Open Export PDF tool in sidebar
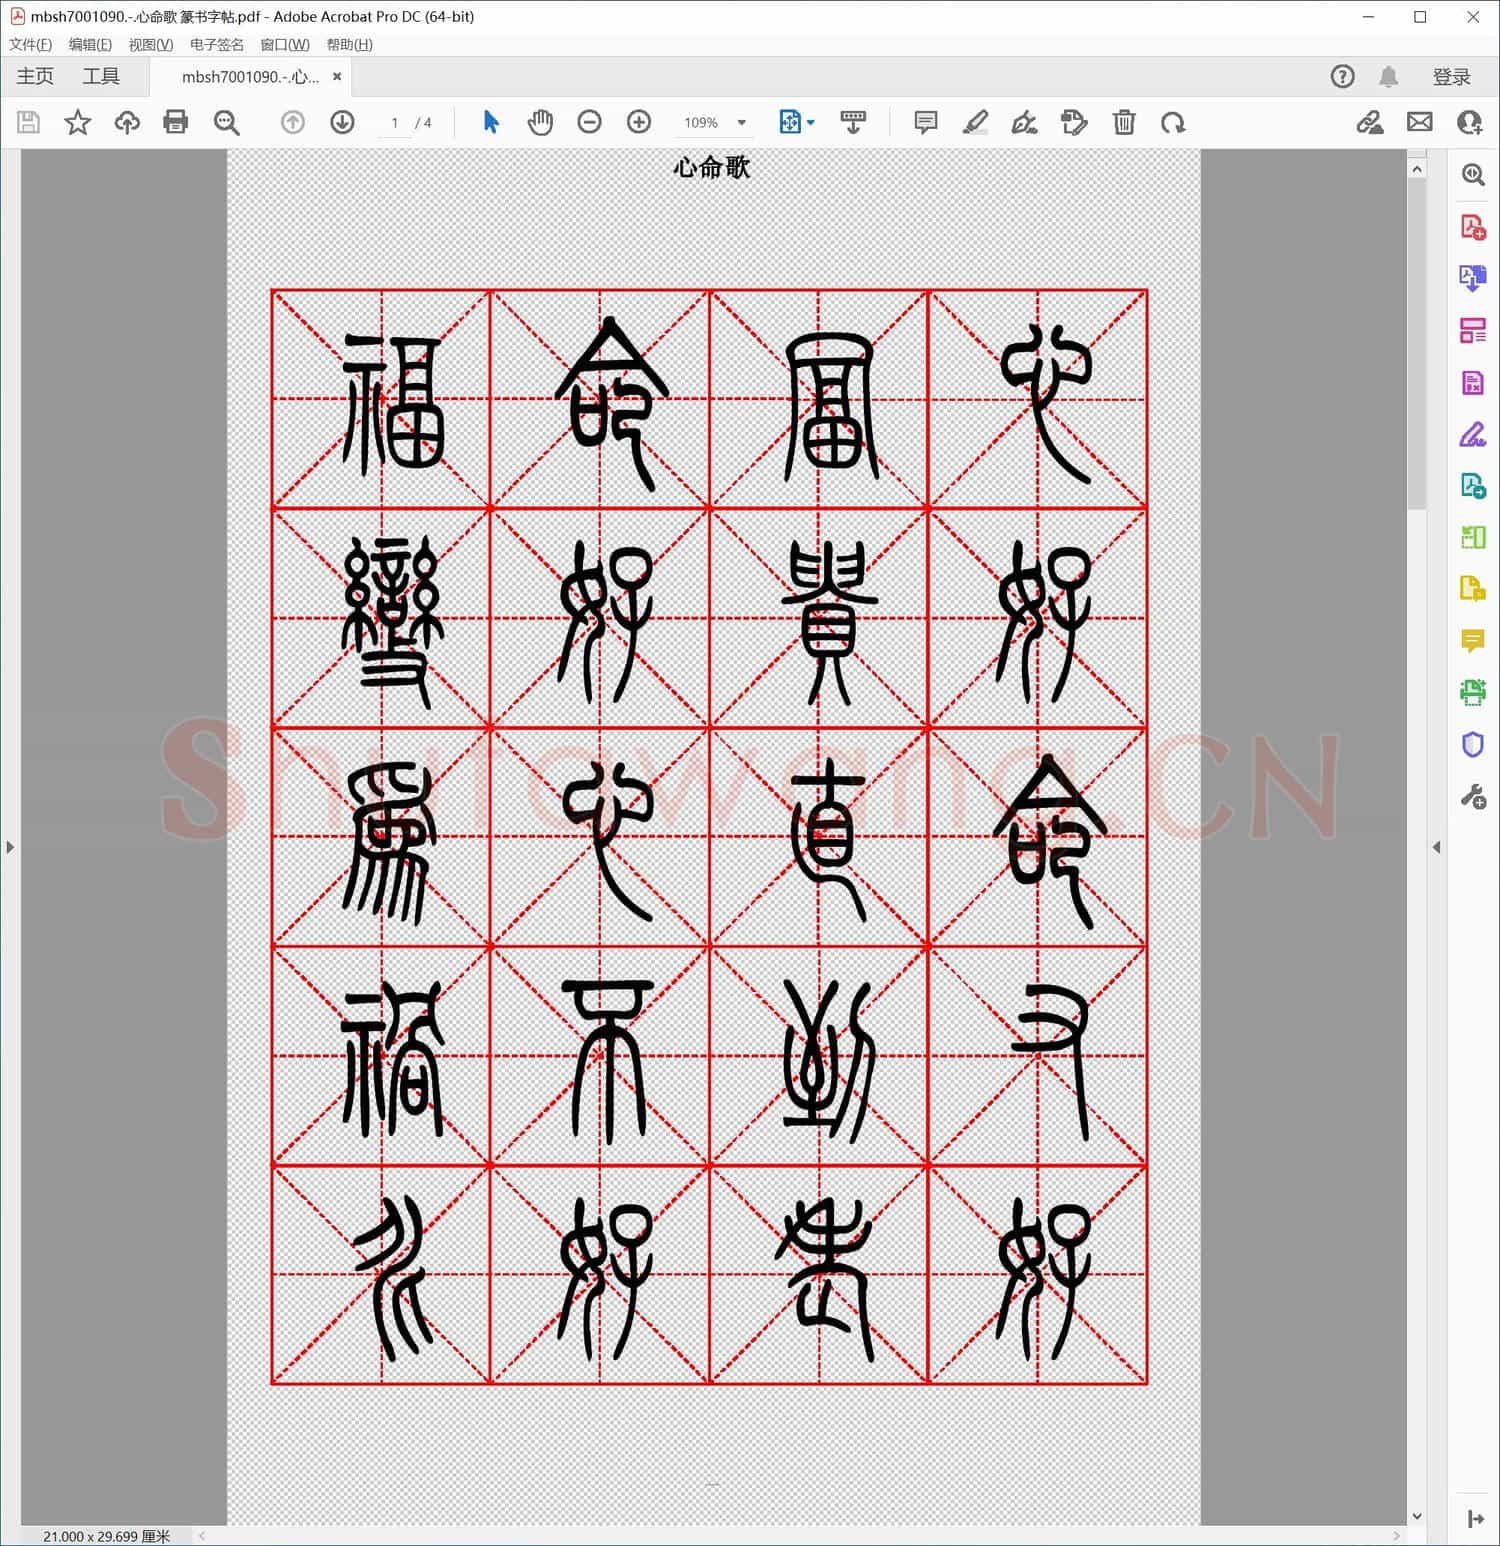 [x=1472, y=278]
